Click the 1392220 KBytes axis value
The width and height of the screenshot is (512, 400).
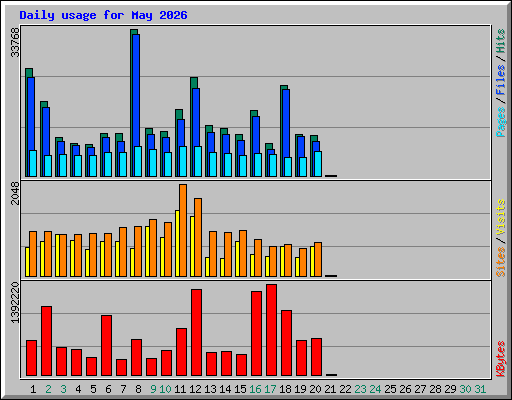(x=15, y=303)
